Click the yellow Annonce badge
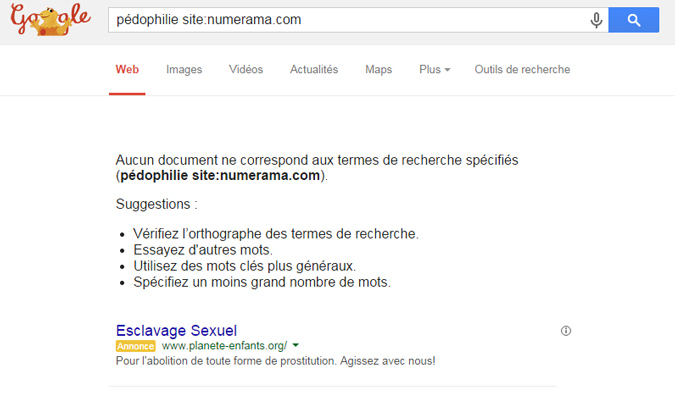Image resolution: width=675 pixels, height=393 pixels. pyautogui.click(x=135, y=346)
